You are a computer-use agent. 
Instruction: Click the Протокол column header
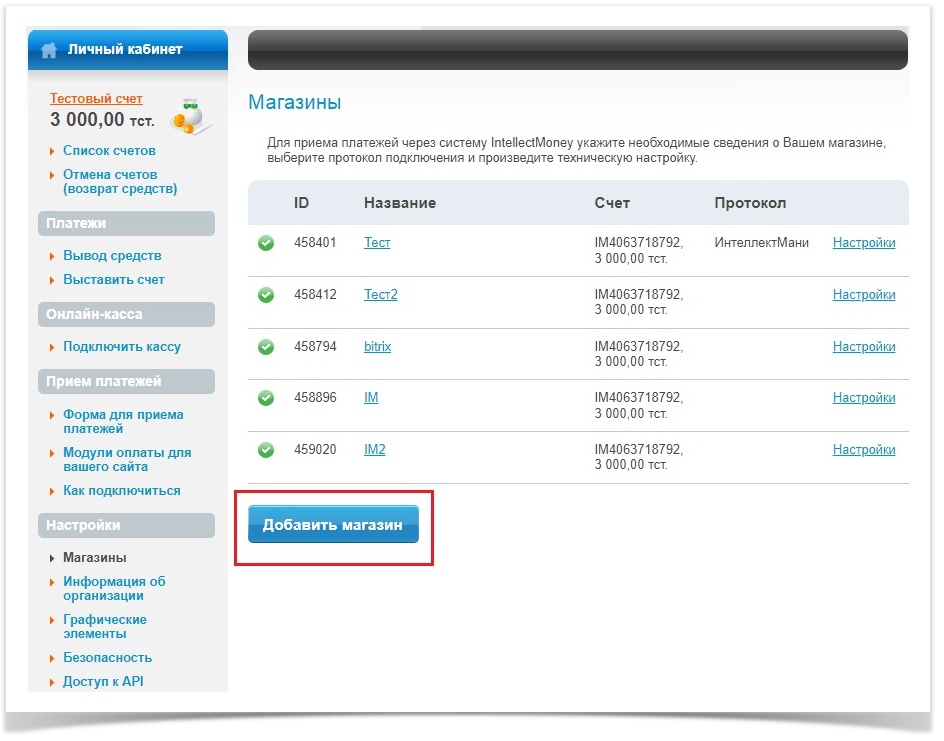750,203
